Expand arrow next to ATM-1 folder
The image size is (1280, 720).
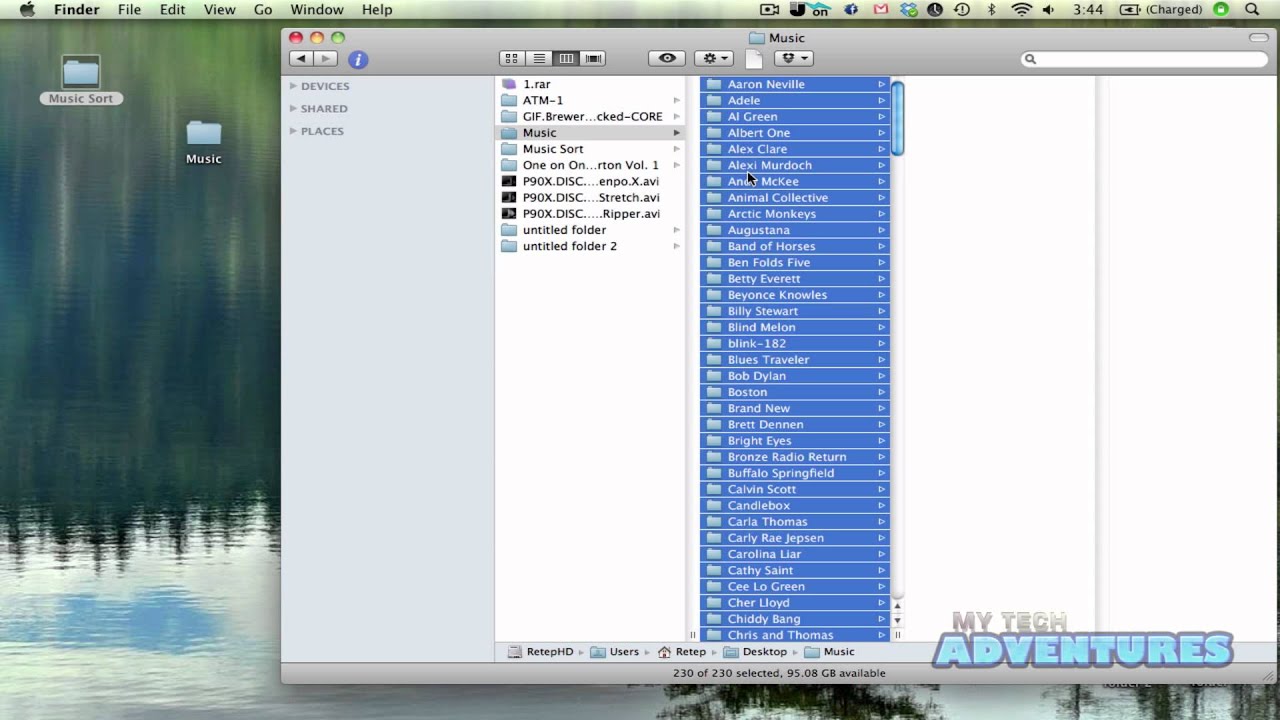click(677, 100)
